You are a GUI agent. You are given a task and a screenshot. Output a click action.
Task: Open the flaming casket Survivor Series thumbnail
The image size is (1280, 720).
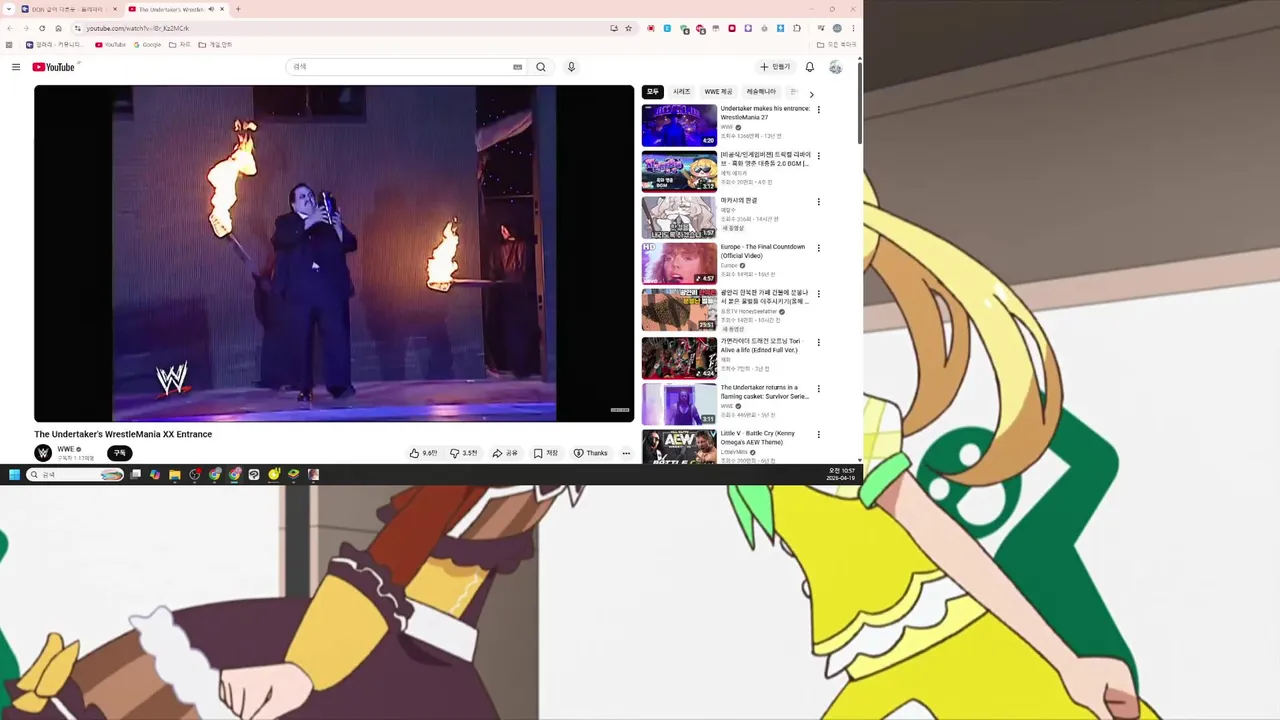(679, 405)
